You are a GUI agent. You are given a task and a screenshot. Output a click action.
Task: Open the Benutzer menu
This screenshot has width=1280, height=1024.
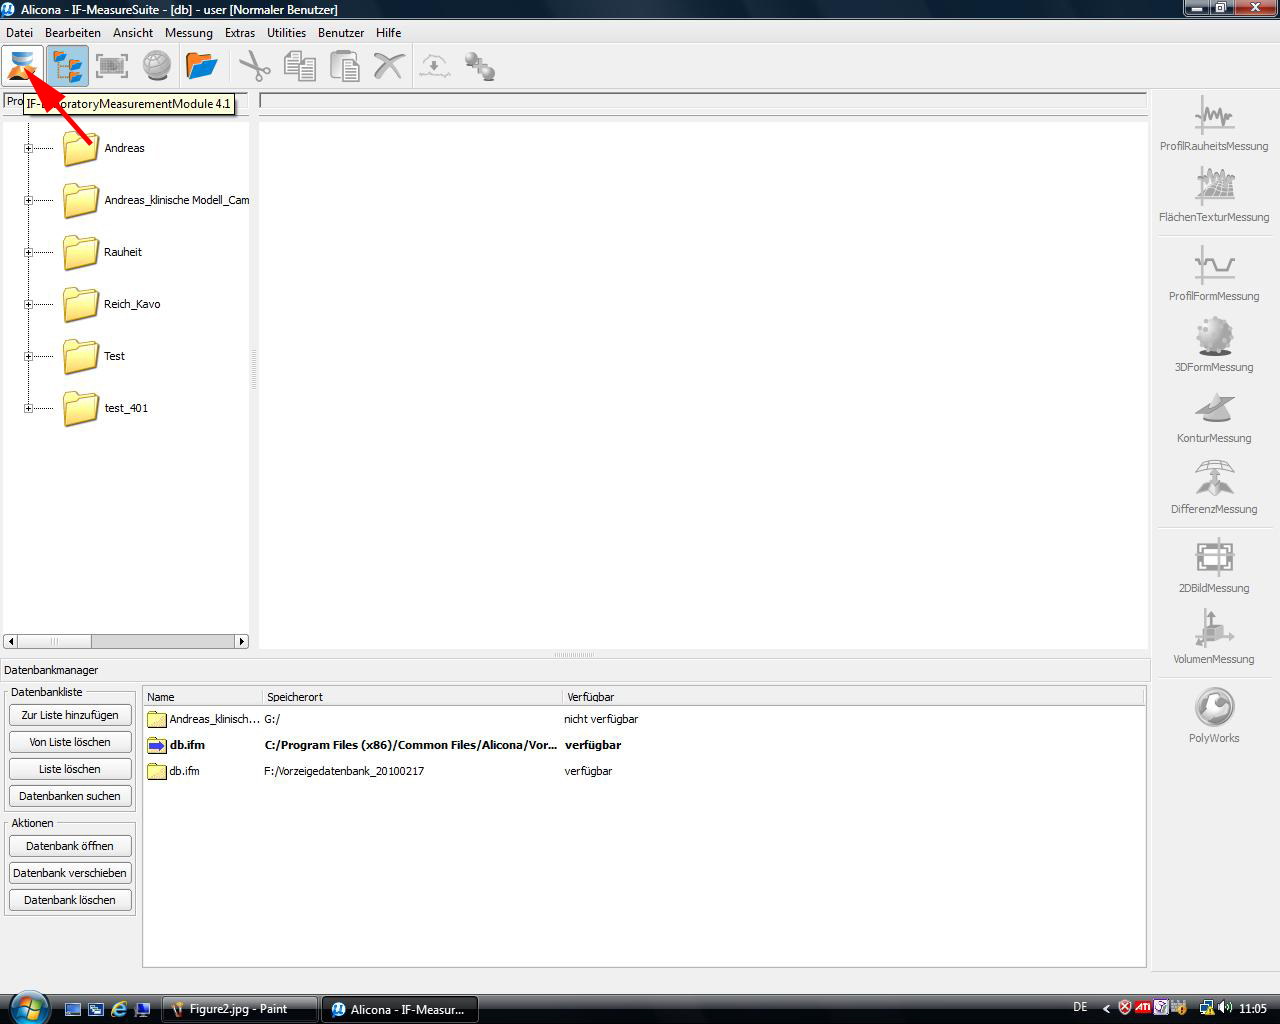pyautogui.click(x=341, y=33)
